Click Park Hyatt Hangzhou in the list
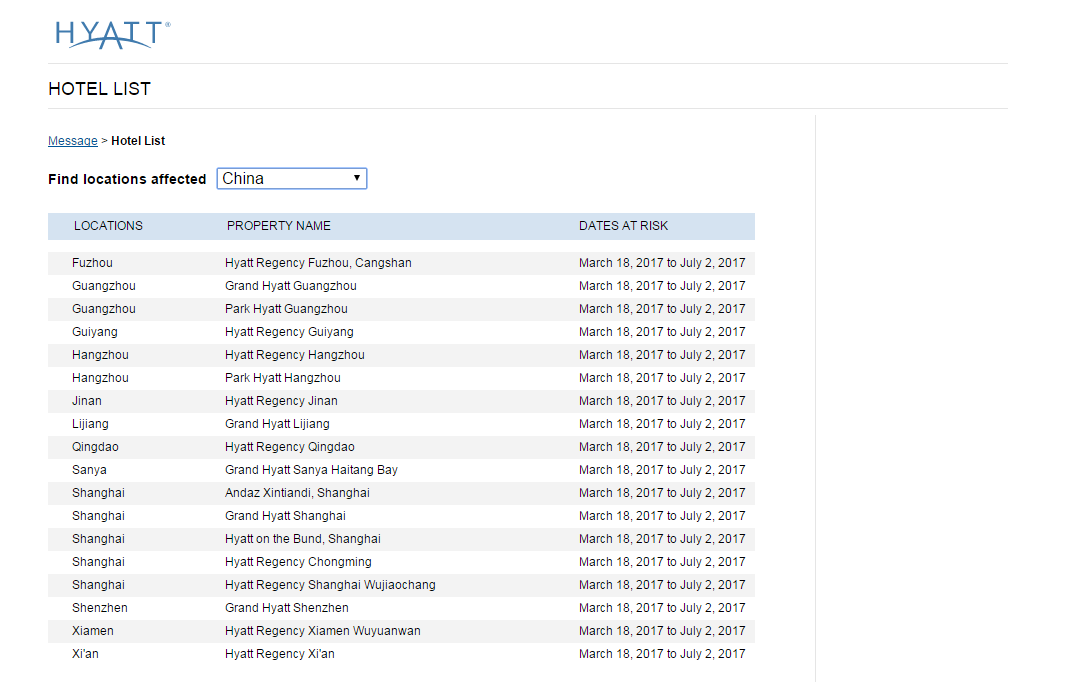This screenshot has width=1066, height=682. (282, 378)
